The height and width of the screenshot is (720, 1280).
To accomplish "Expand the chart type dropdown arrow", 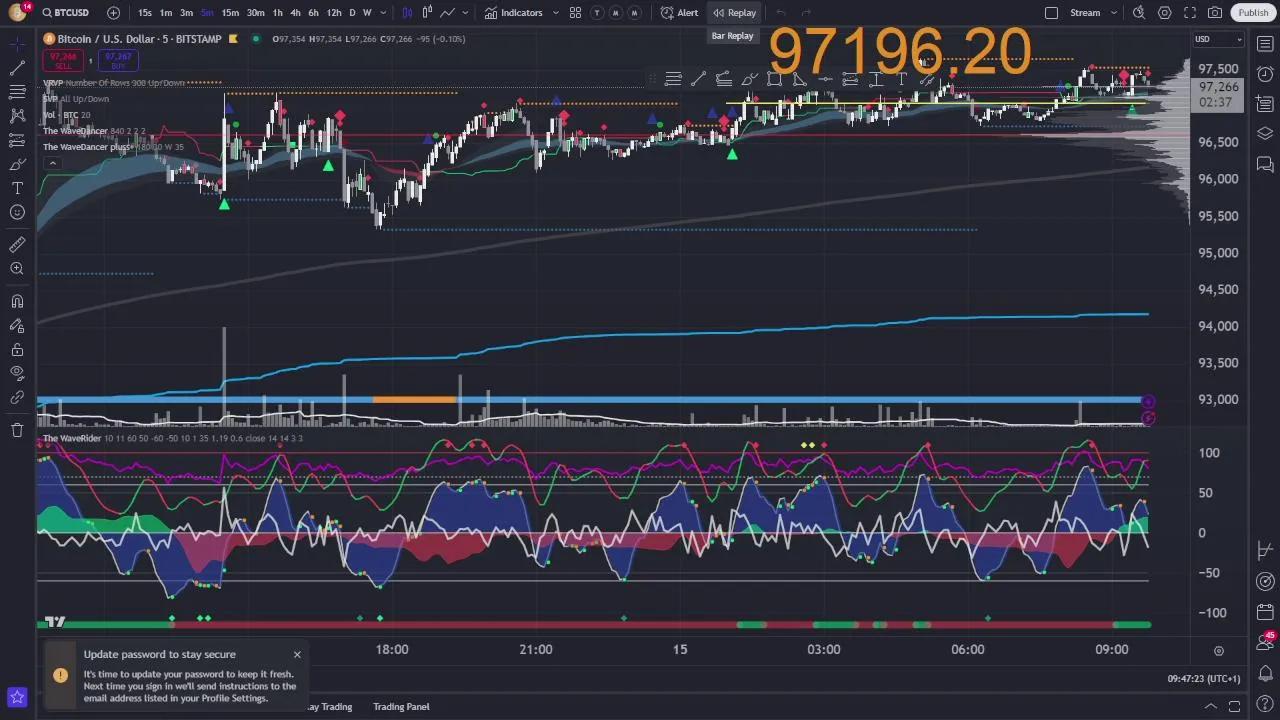I will click(x=466, y=13).
